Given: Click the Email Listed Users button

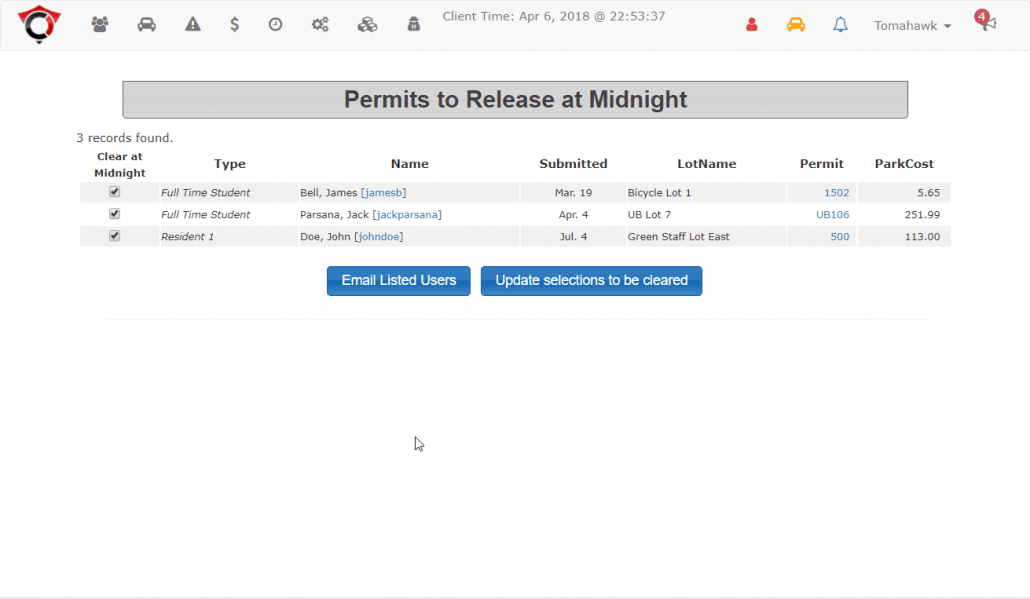Looking at the screenshot, I should pos(399,280).
